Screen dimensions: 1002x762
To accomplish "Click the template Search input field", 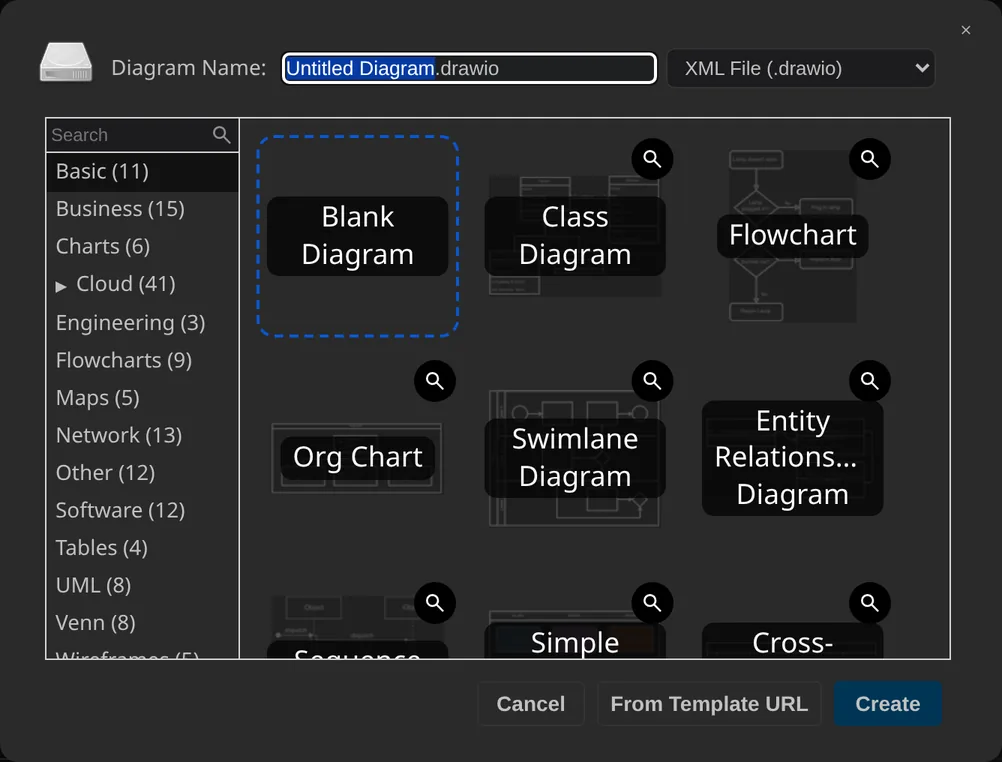I will (x=129, y=135).
